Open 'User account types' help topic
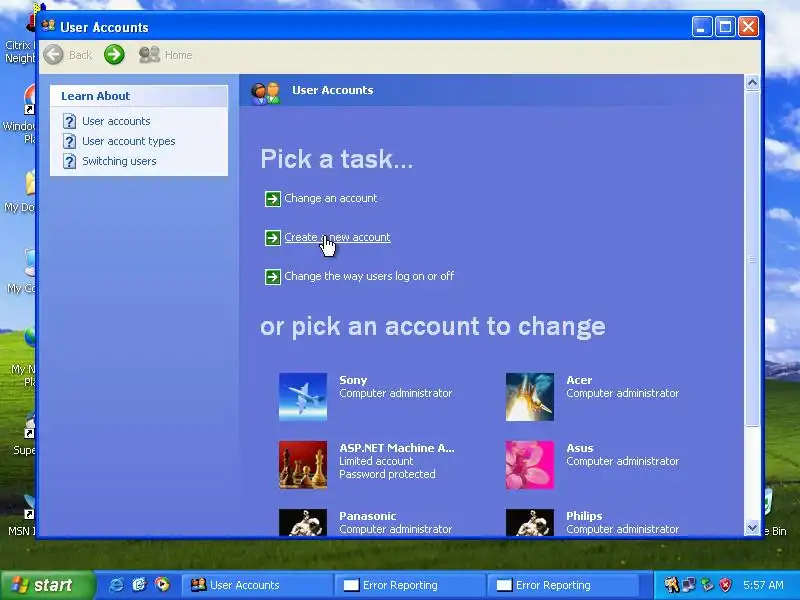Viewport: 800px width, 600px height. (x=129, y=141)
